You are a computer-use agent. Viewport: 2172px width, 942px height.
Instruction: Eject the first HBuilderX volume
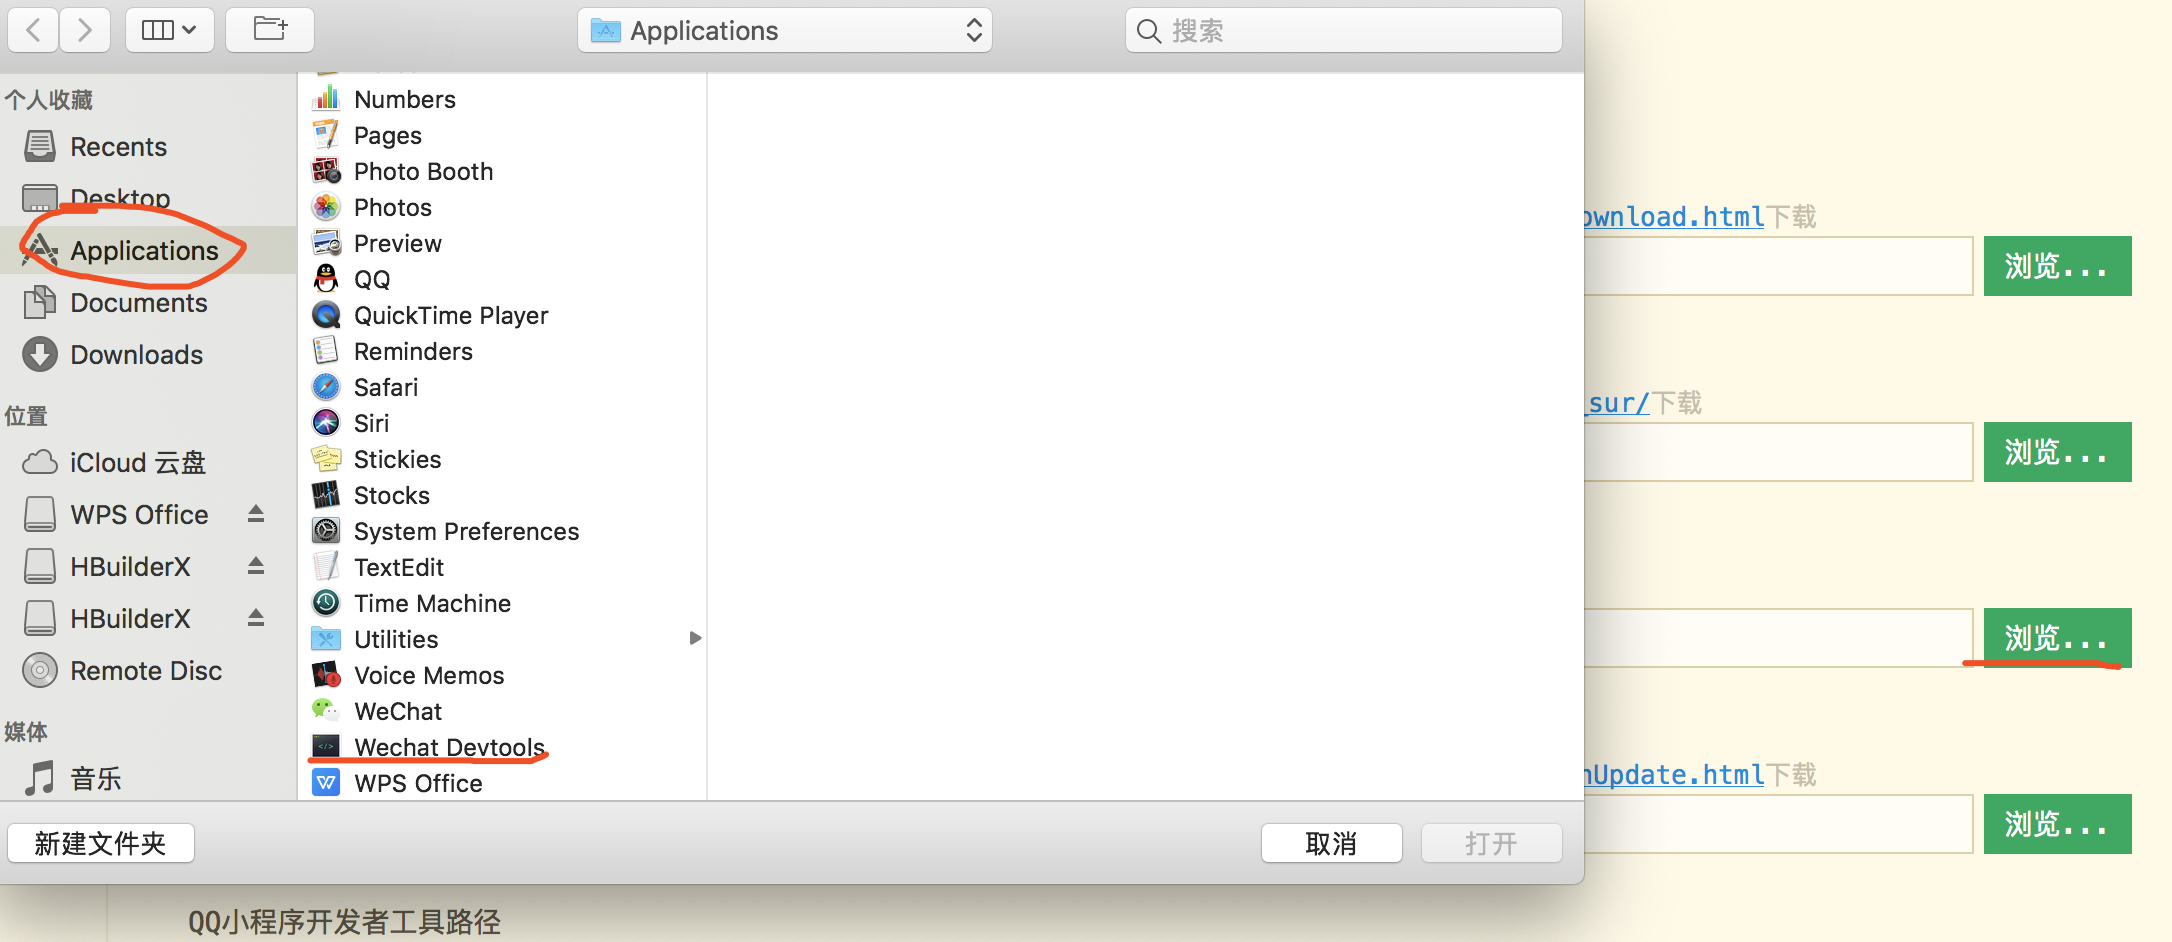pyautogui.click(x=256, y=566)
